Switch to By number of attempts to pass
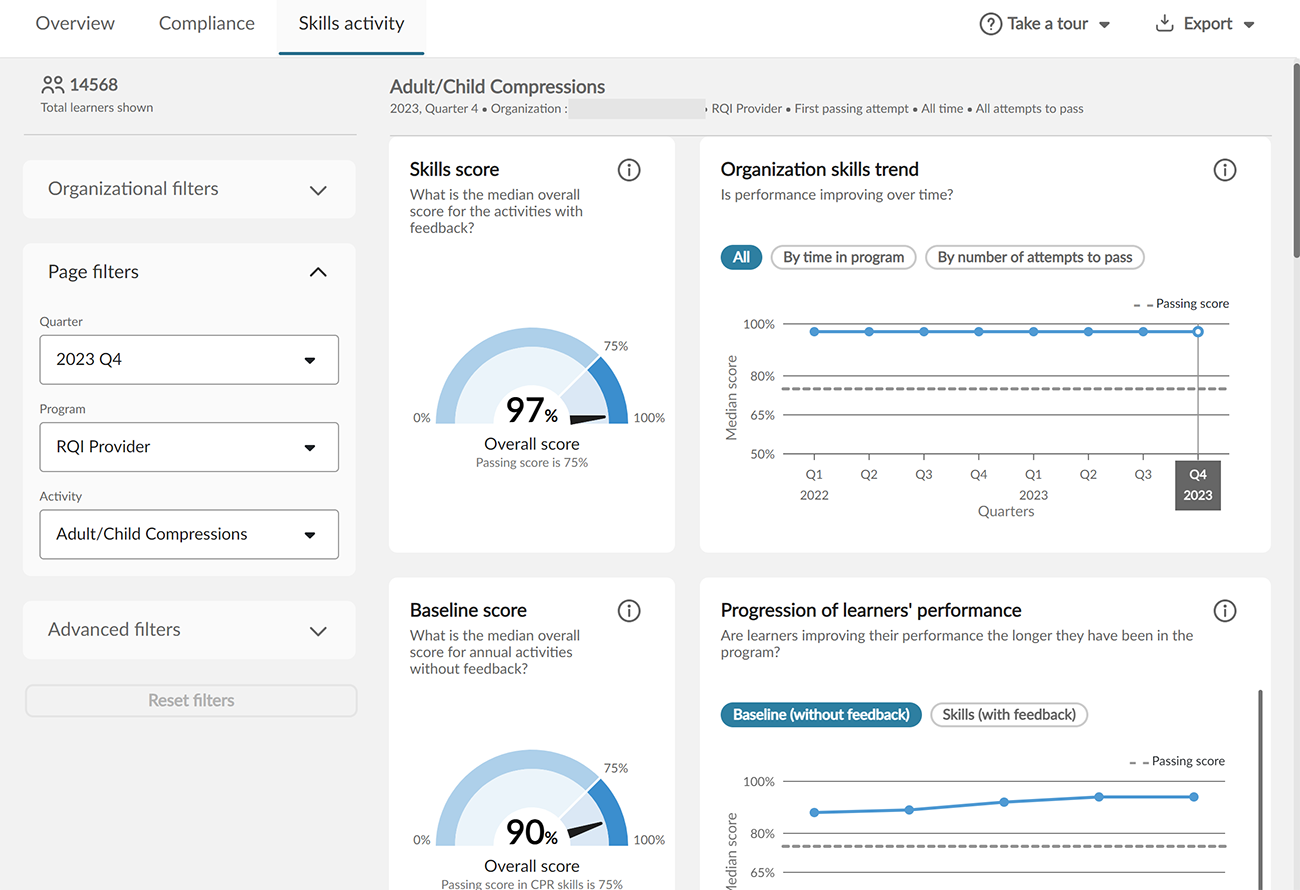Image resolution: width=1300 pixels, height=890 pixels. [x=1034, y=257]
